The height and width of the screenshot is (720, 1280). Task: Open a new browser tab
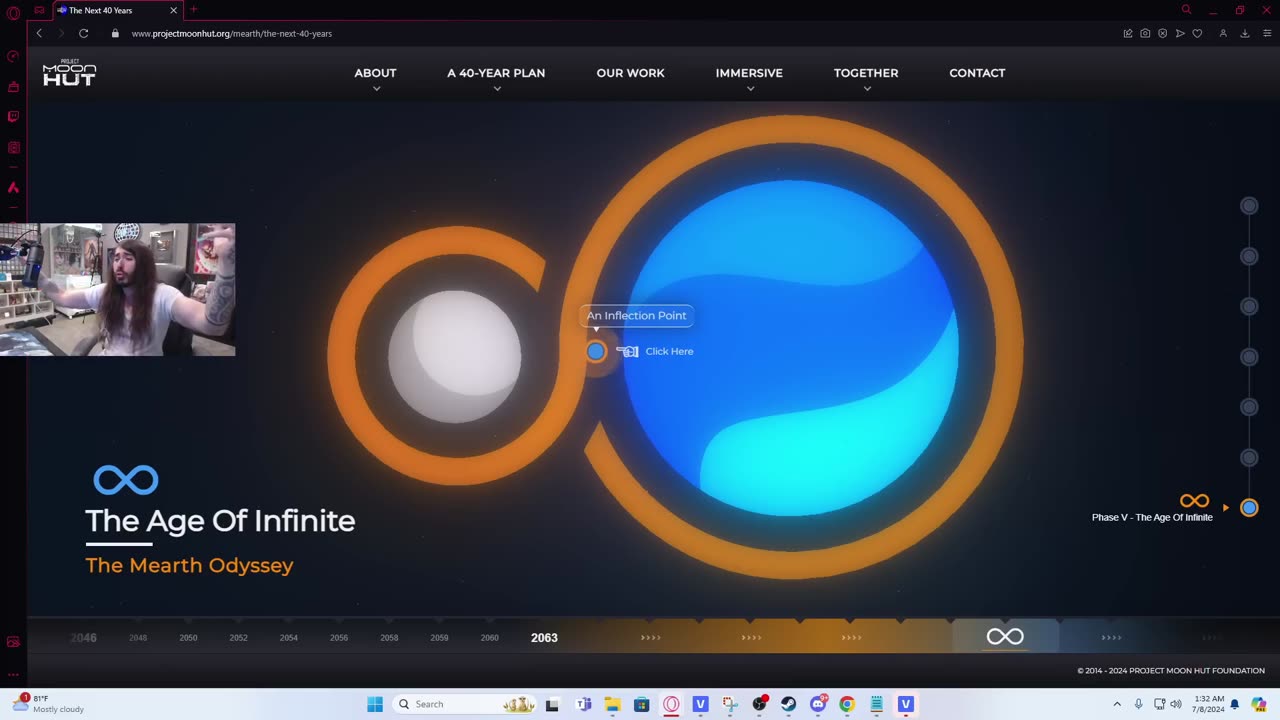tap(193, 10)
